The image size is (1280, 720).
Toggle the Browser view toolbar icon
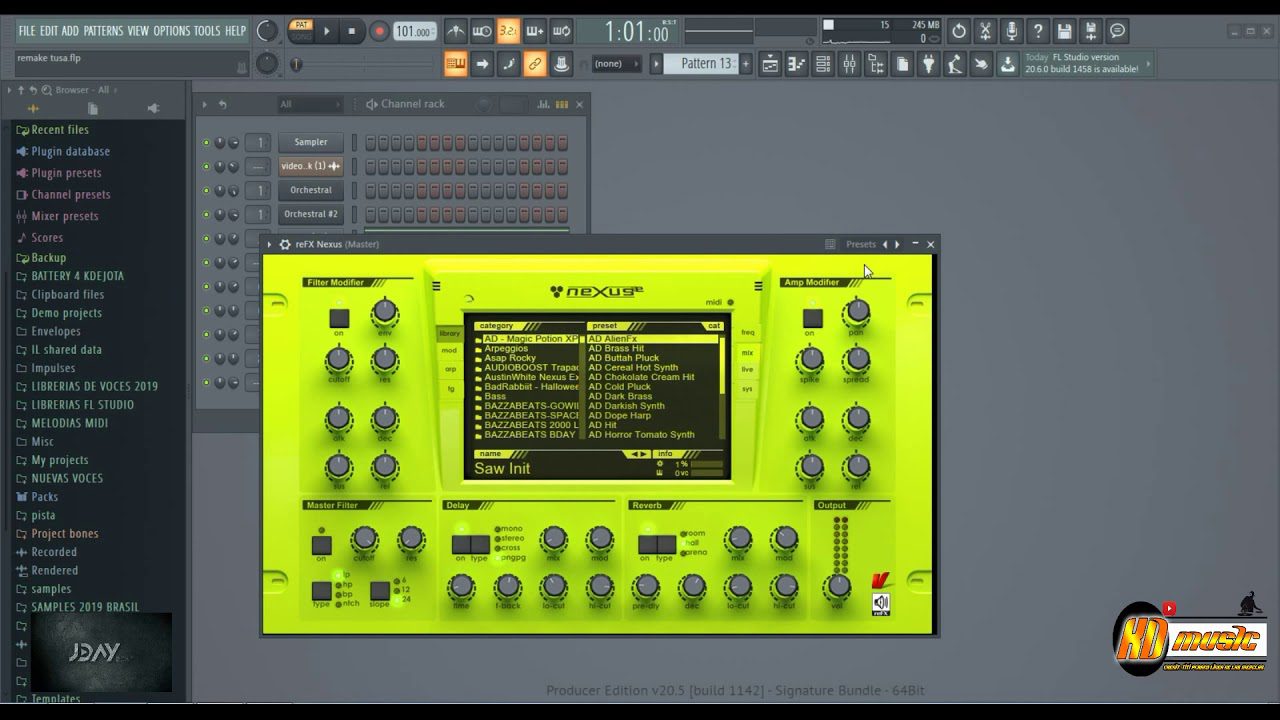876,65
